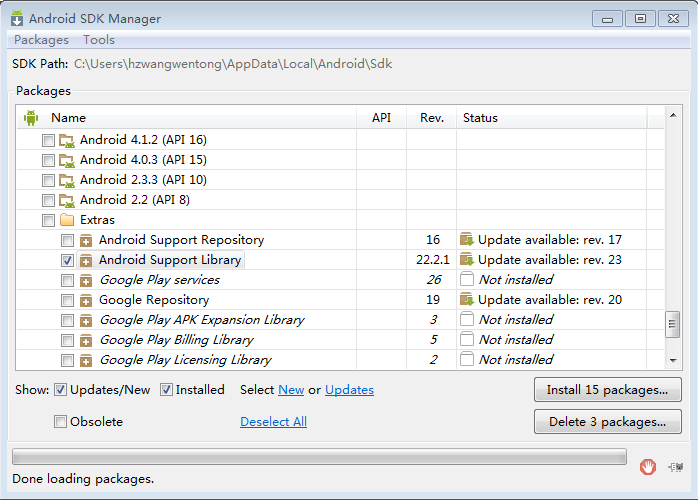Click the Deselect All link
Viewport: 698px width, 500px height.
[x=273, y=422]
